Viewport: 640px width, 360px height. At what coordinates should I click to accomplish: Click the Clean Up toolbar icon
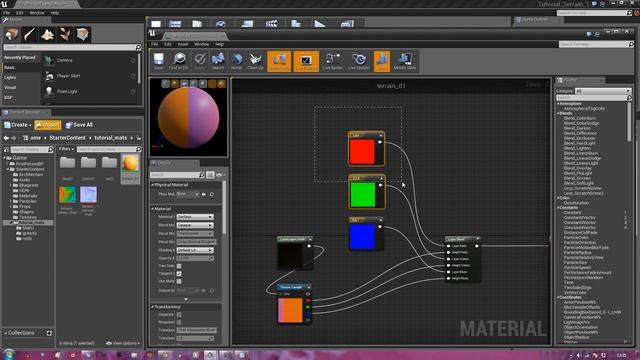[x=256, y=61]
